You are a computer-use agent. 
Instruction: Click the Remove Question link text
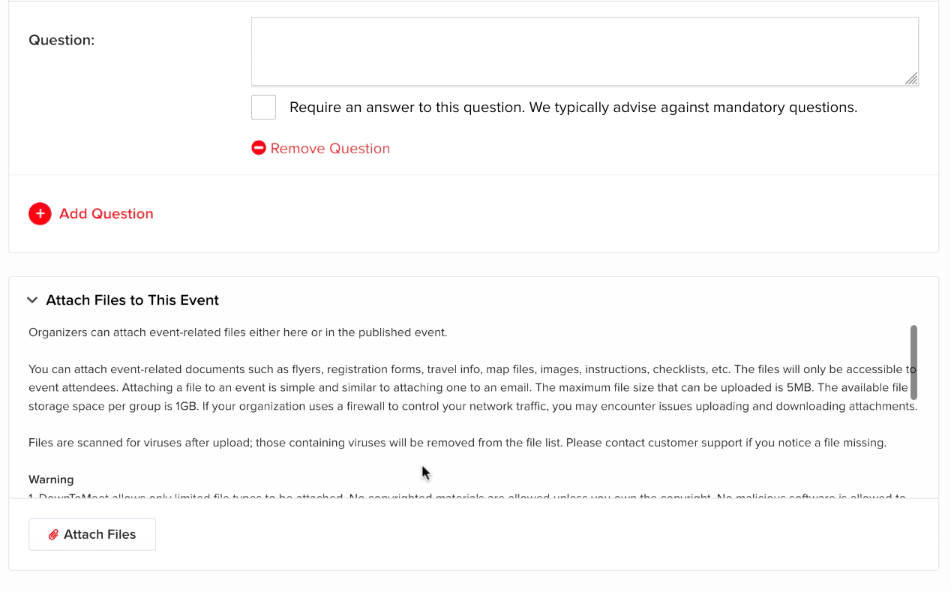[x=330, y=148]
